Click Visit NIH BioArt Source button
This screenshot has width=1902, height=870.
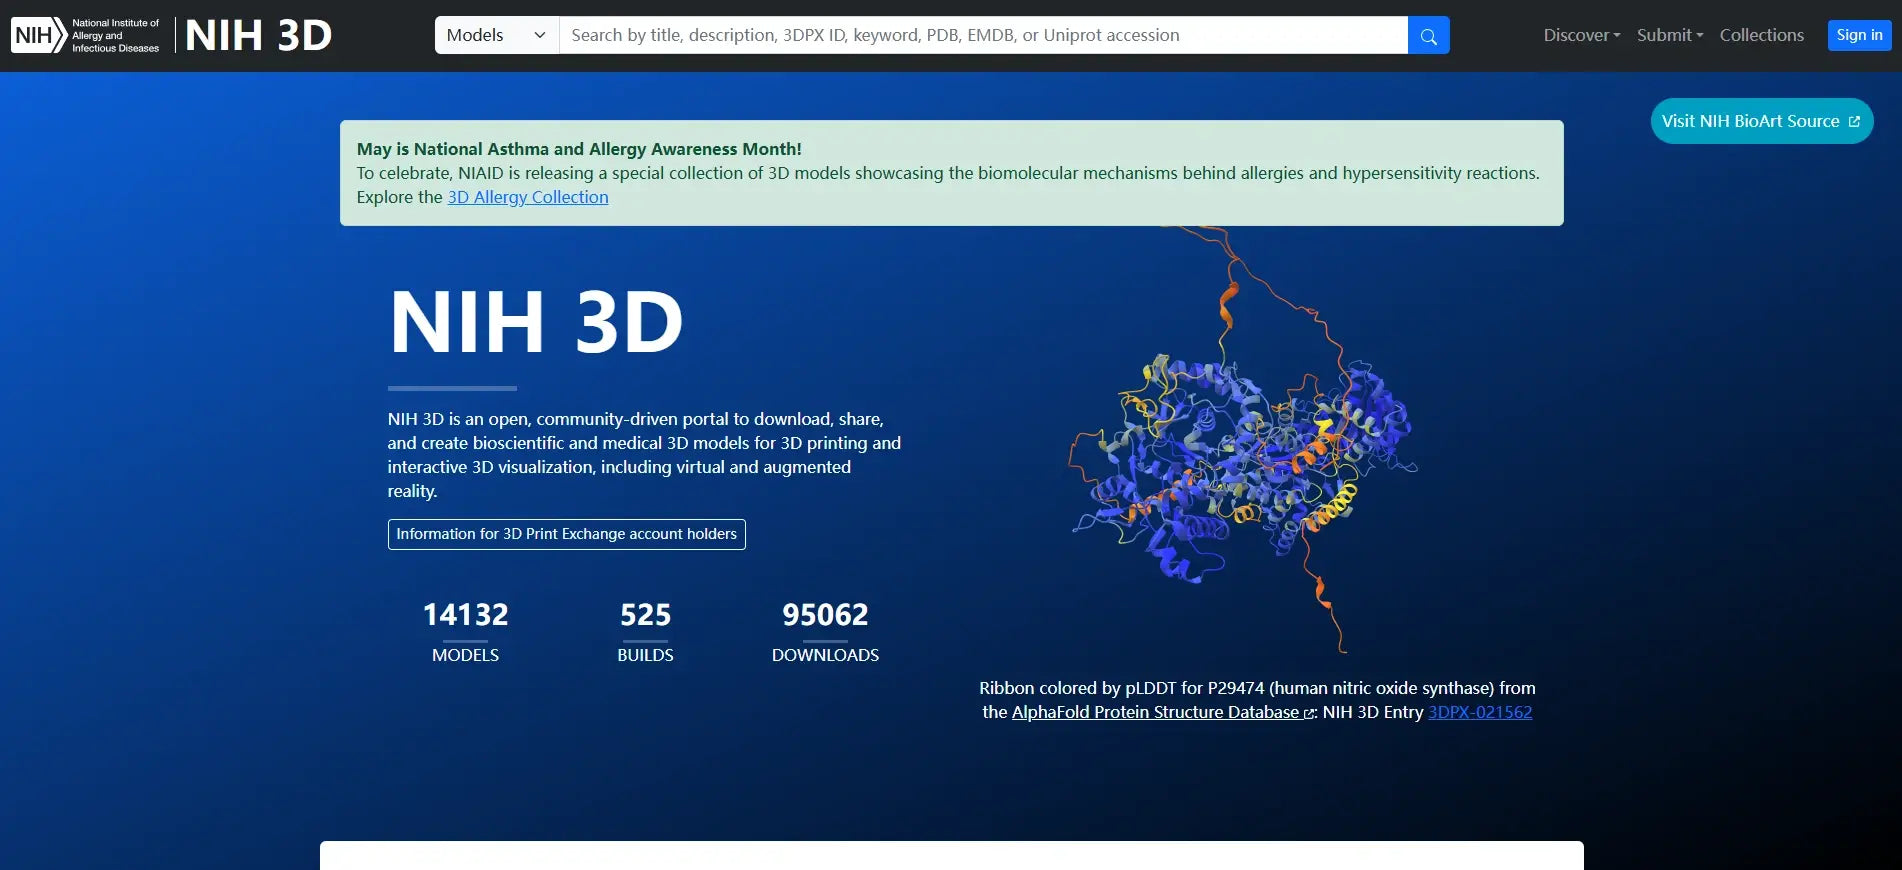click(x=1761, y=121)
